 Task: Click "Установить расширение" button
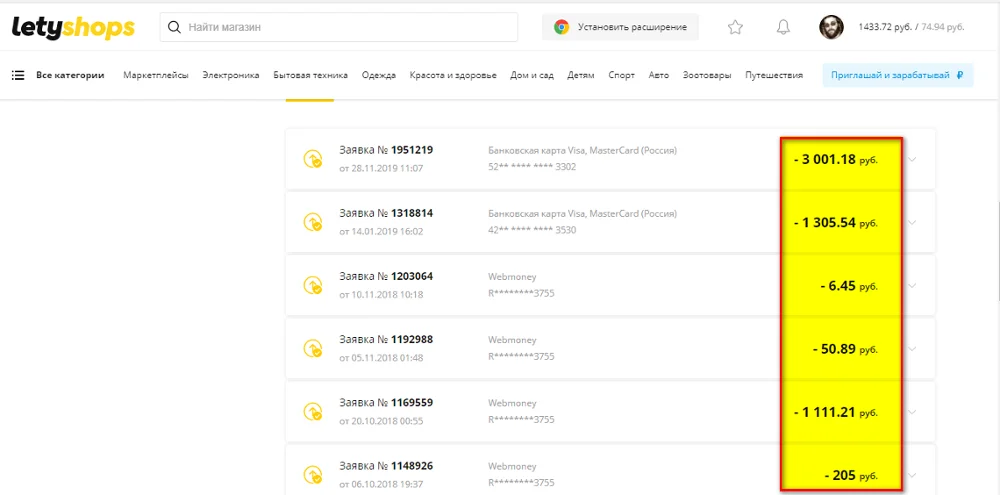coord(620,27)
